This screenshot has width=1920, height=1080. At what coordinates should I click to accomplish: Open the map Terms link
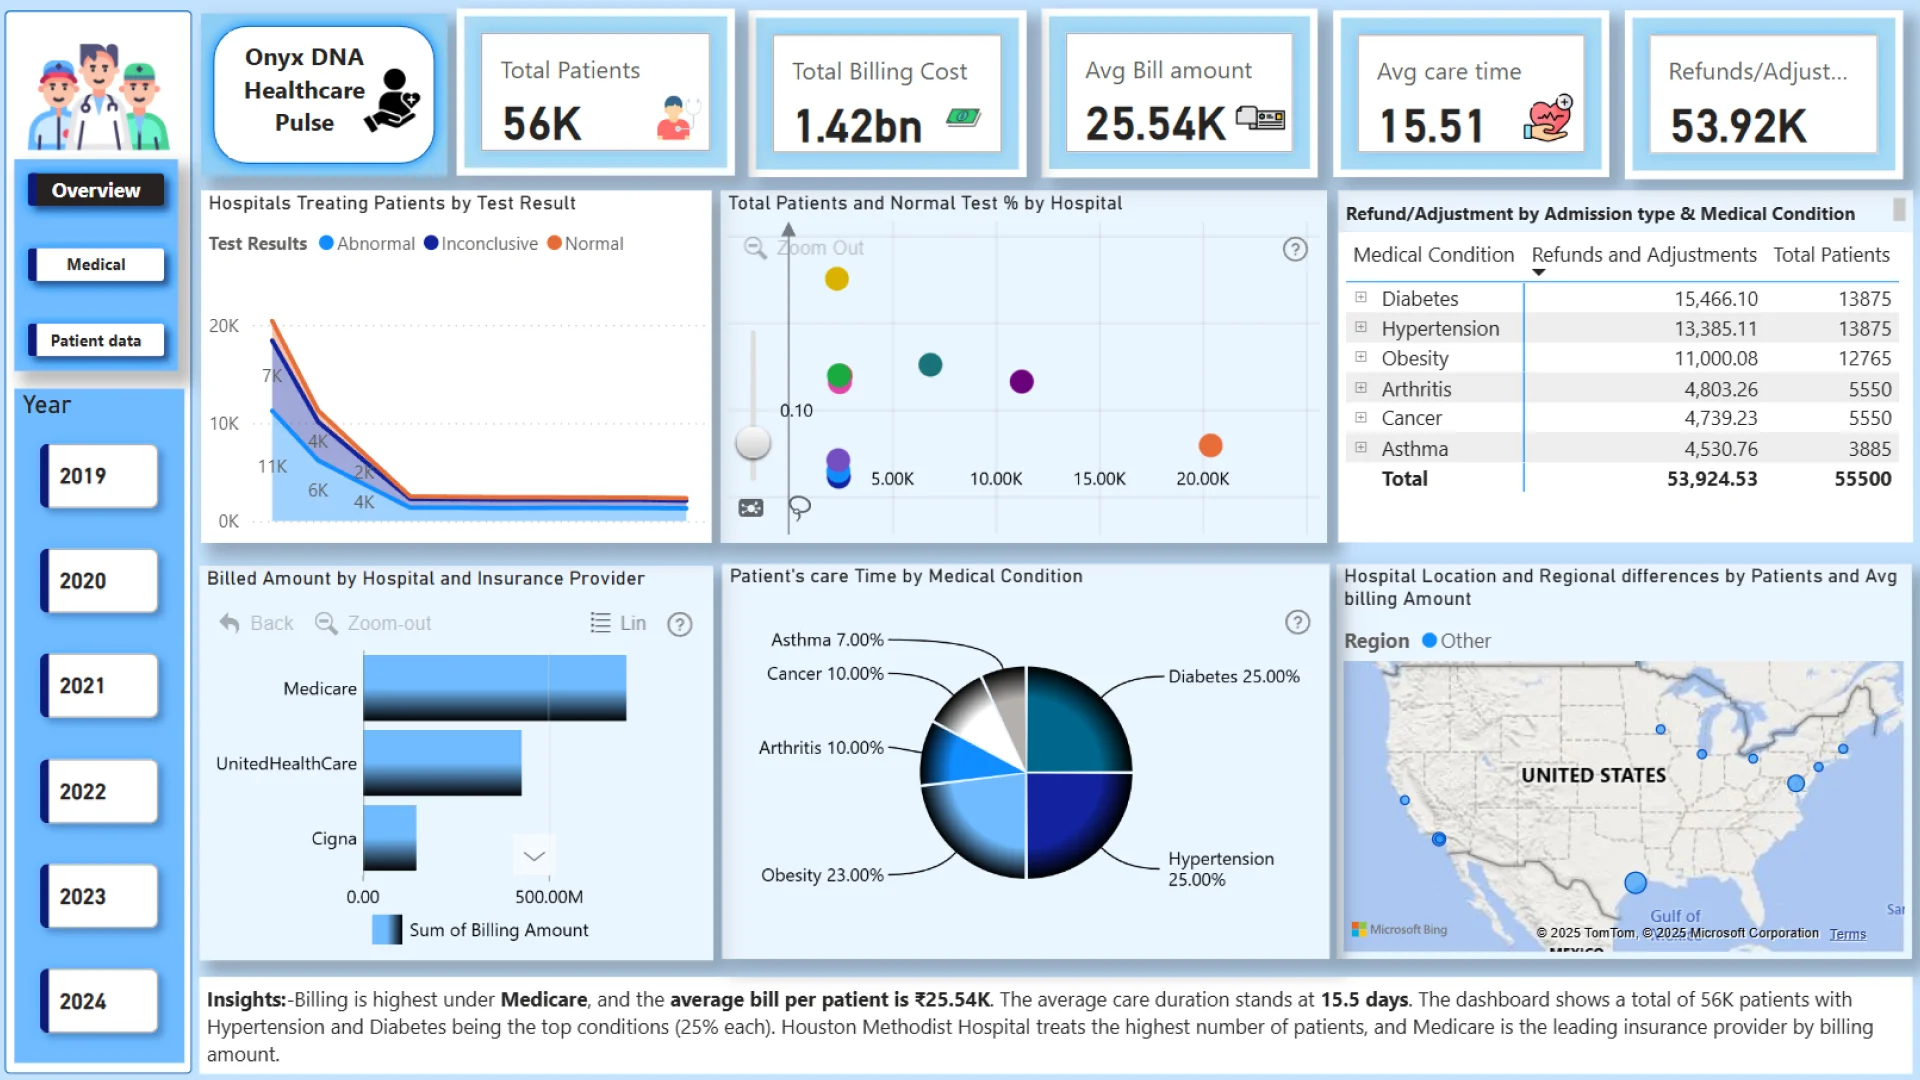tap(1847, 934)
